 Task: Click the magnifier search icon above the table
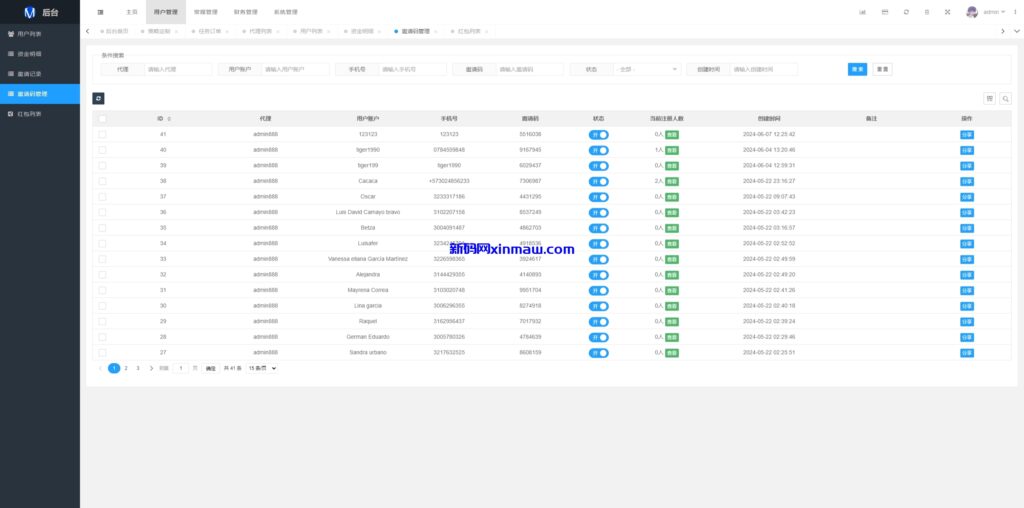1005,98
